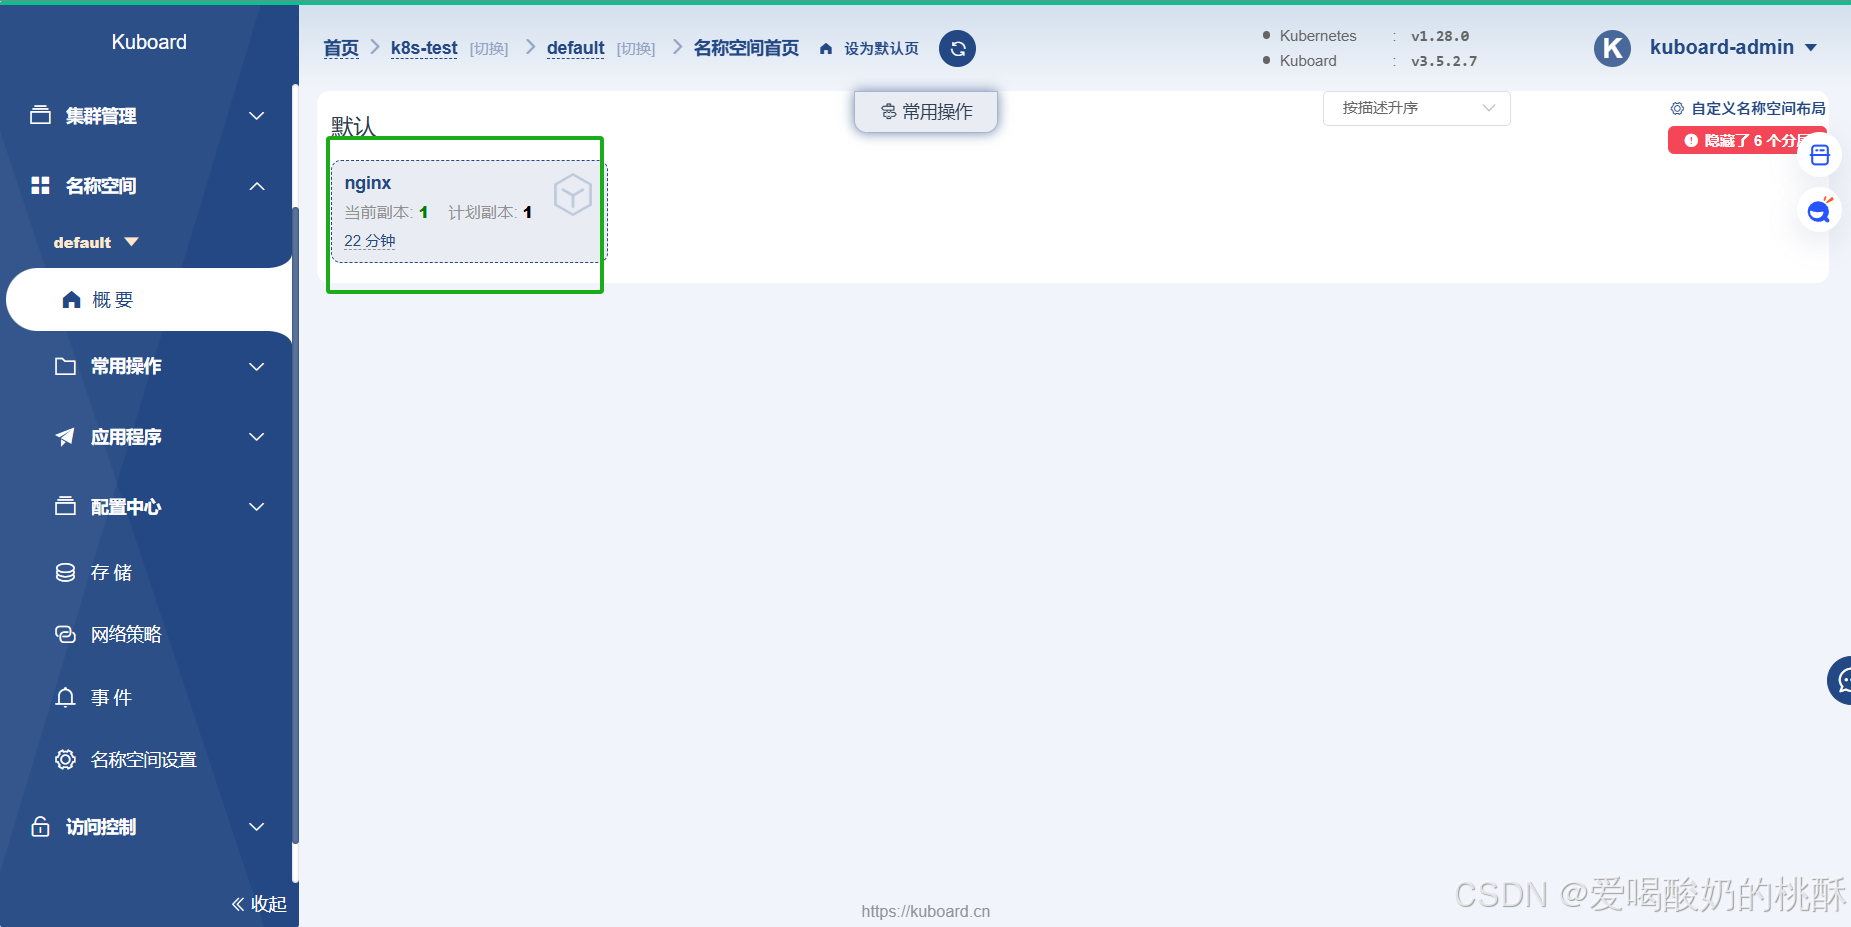Click 设为默认页 link
The image size is (1851, 927).
point(881,48)
